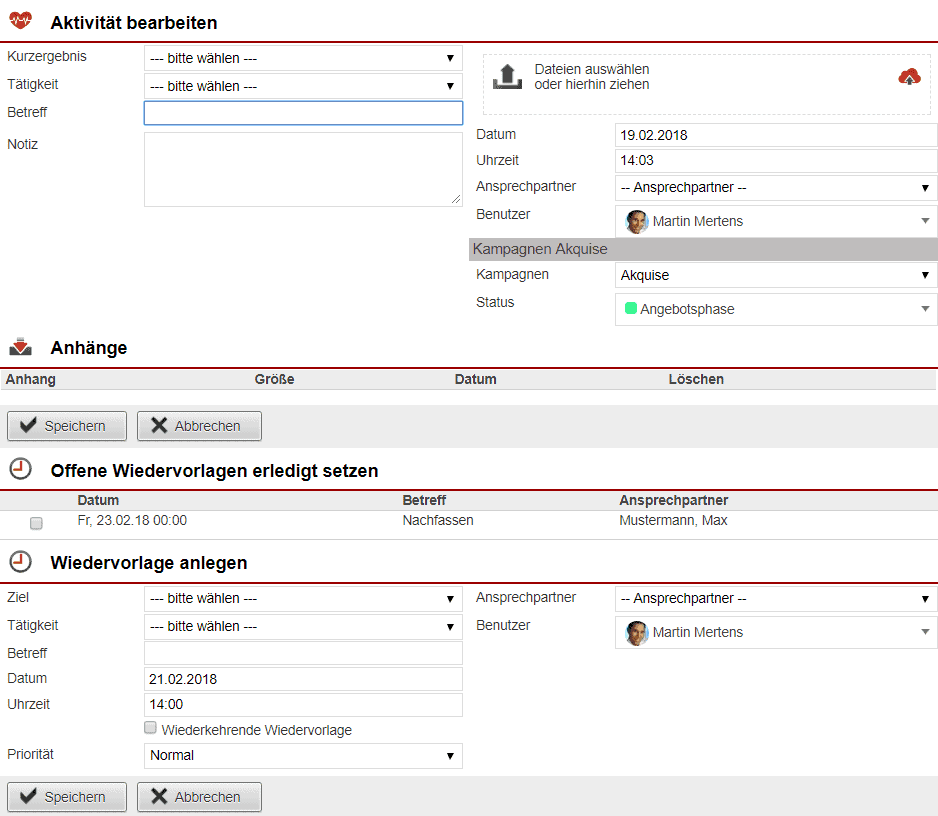
Task: Click the clock icon beside Wiedervorlage anlegen
Action: point(20,562)
